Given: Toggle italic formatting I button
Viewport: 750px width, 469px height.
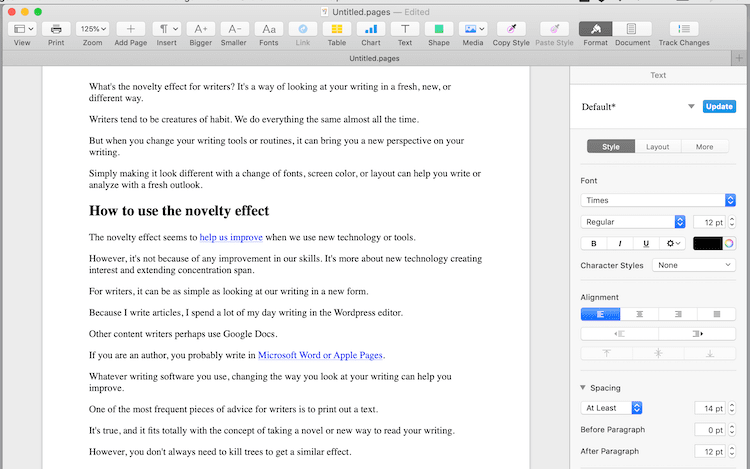Looking at the screenshot, I should tap(620, 243).
